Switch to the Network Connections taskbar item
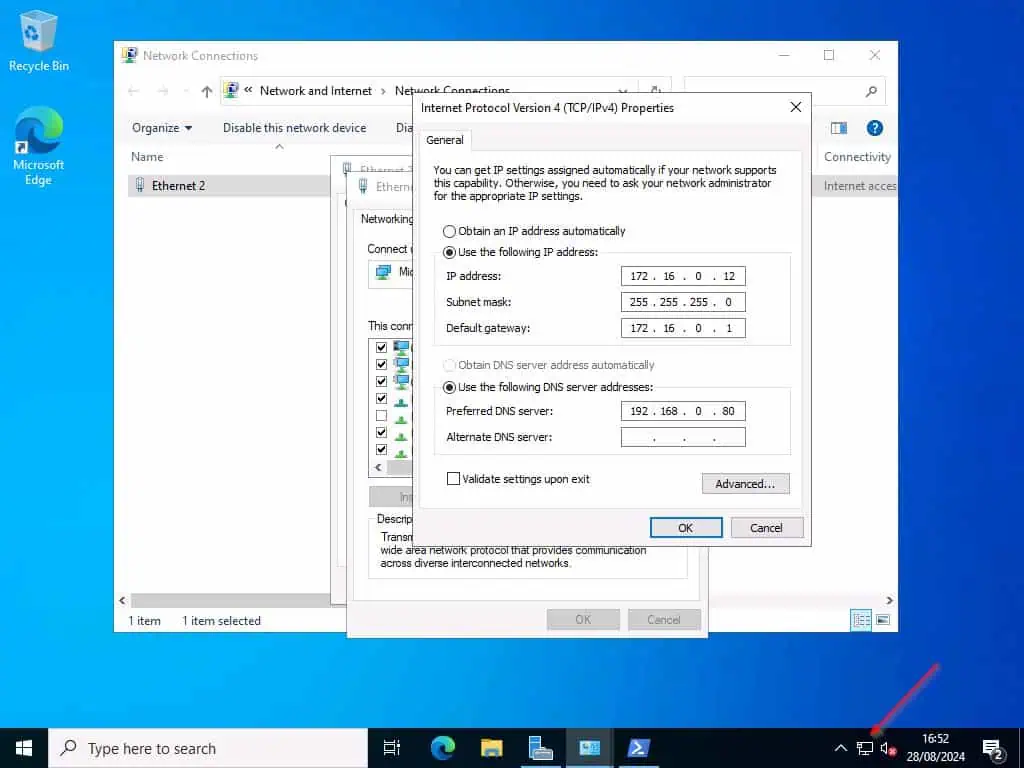 click(x=589, y=748)
